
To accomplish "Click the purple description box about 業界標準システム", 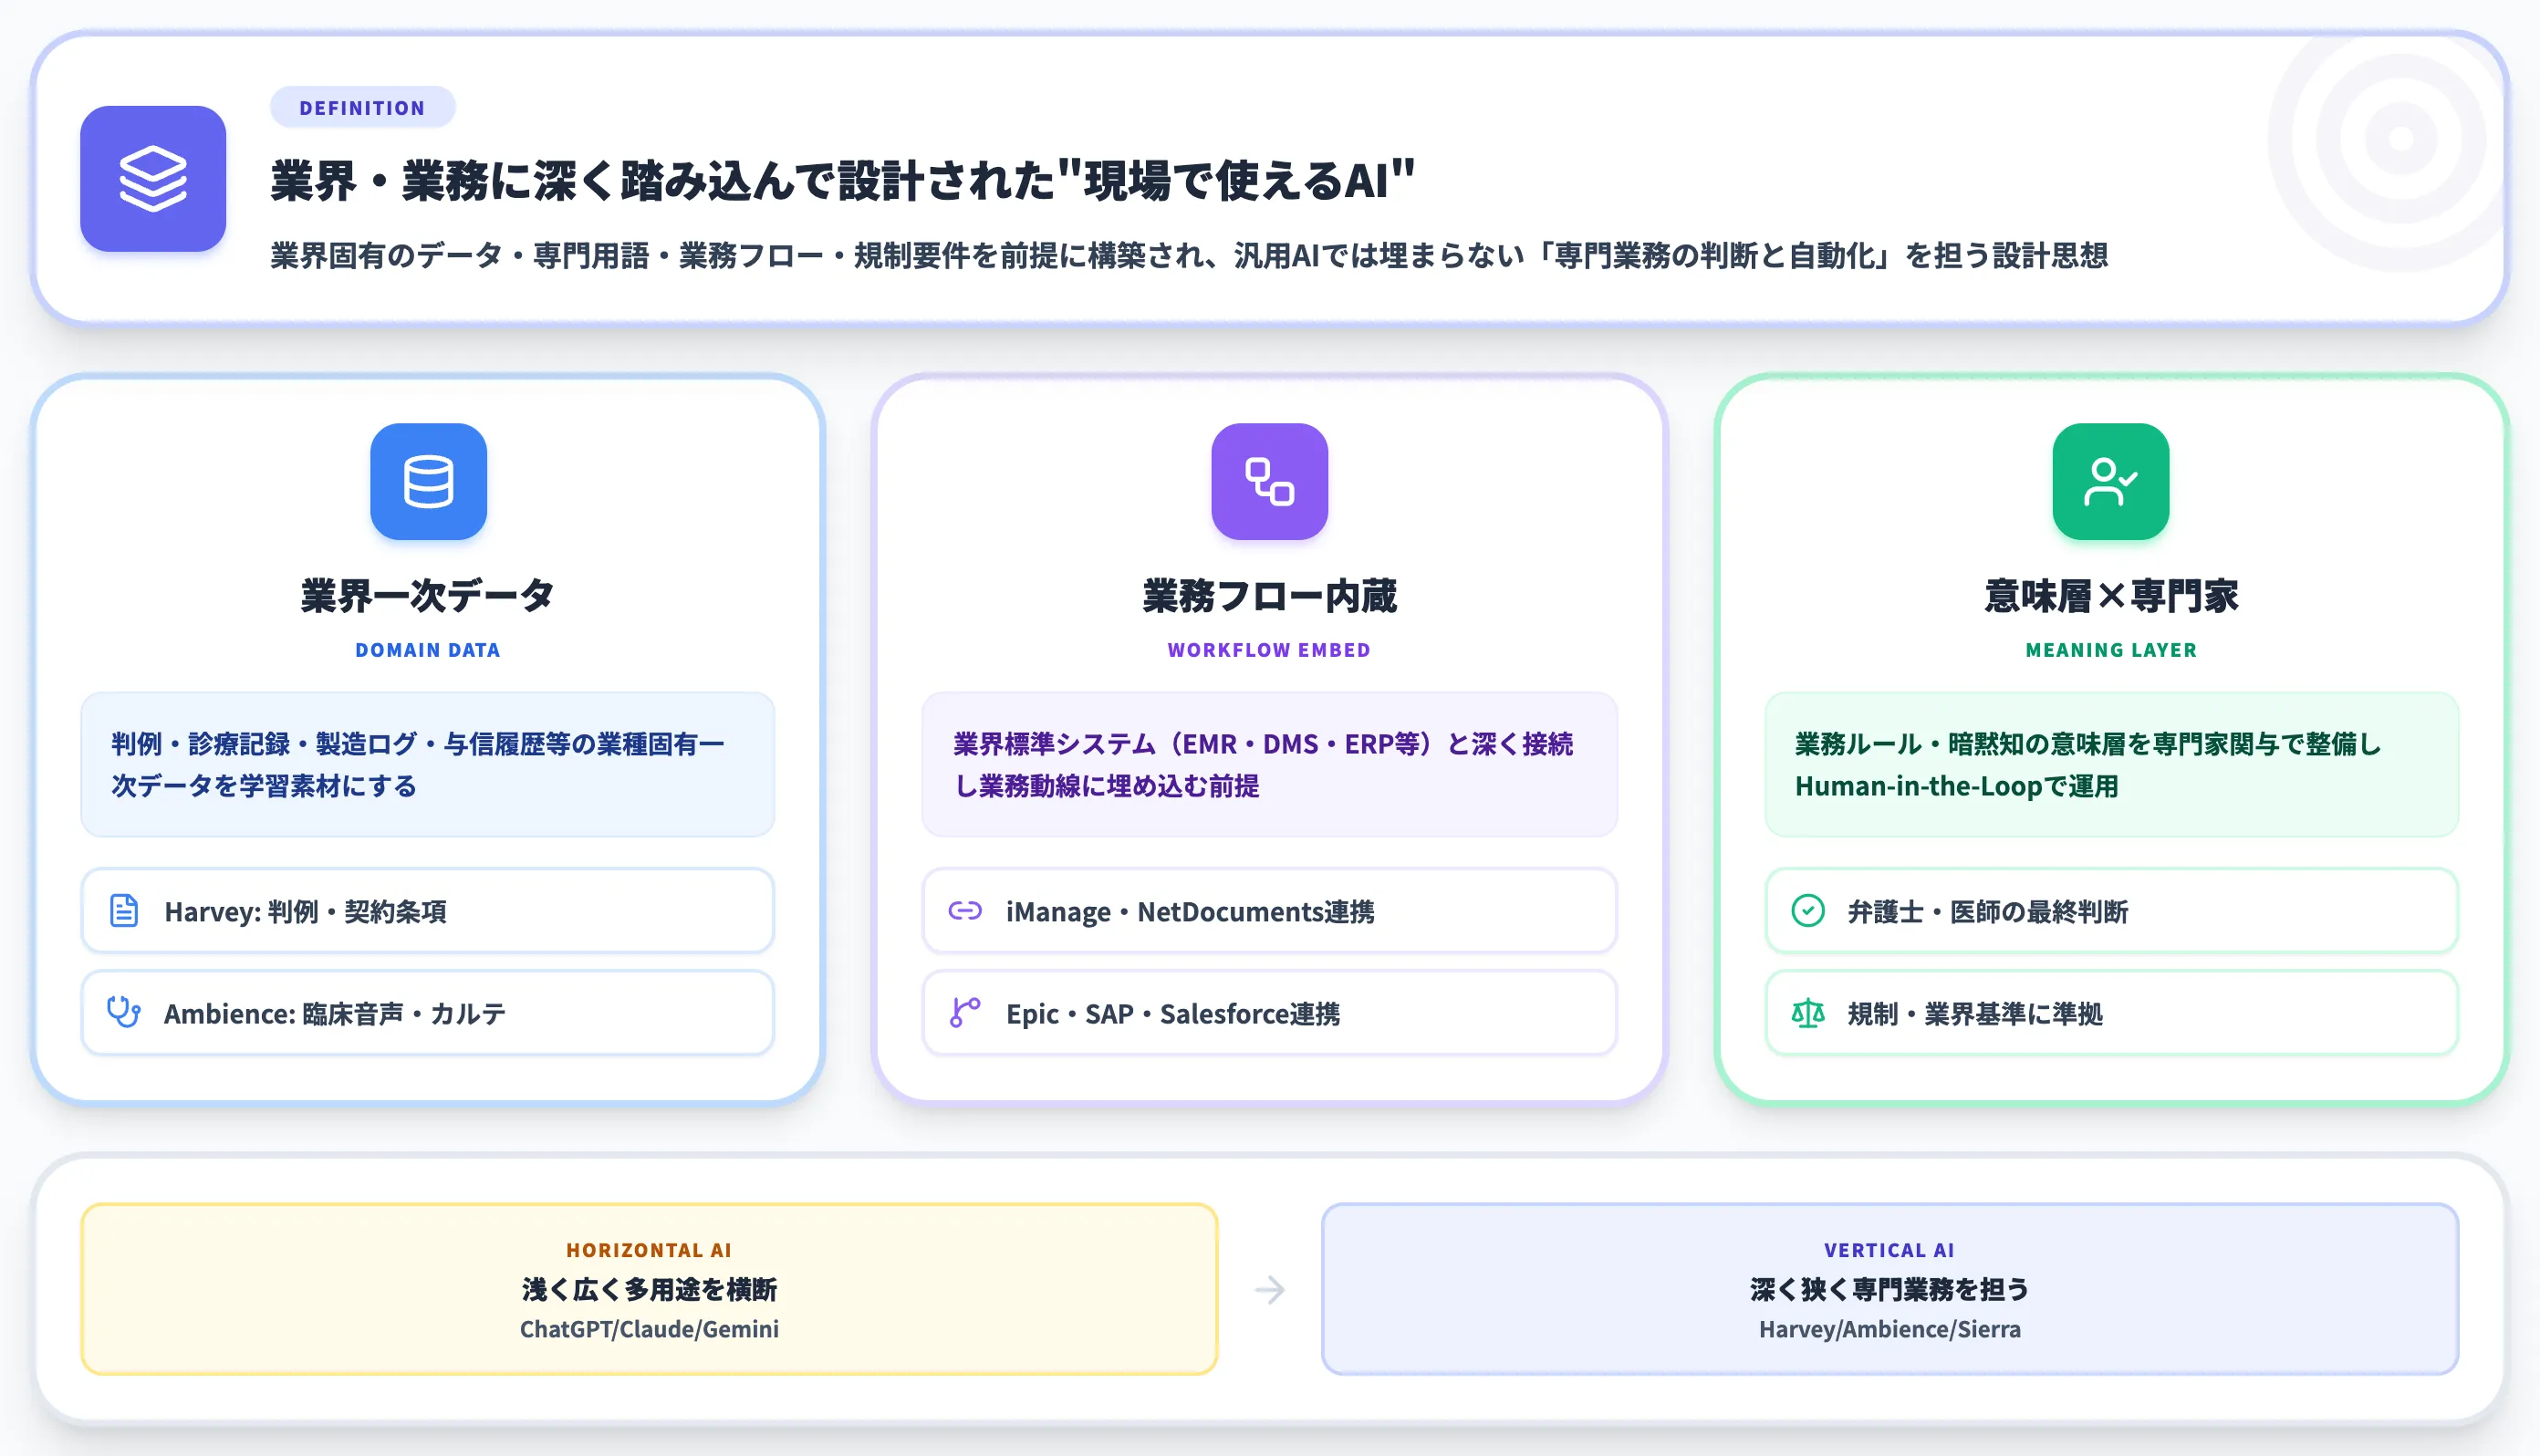I will (x=1269, y=764).
